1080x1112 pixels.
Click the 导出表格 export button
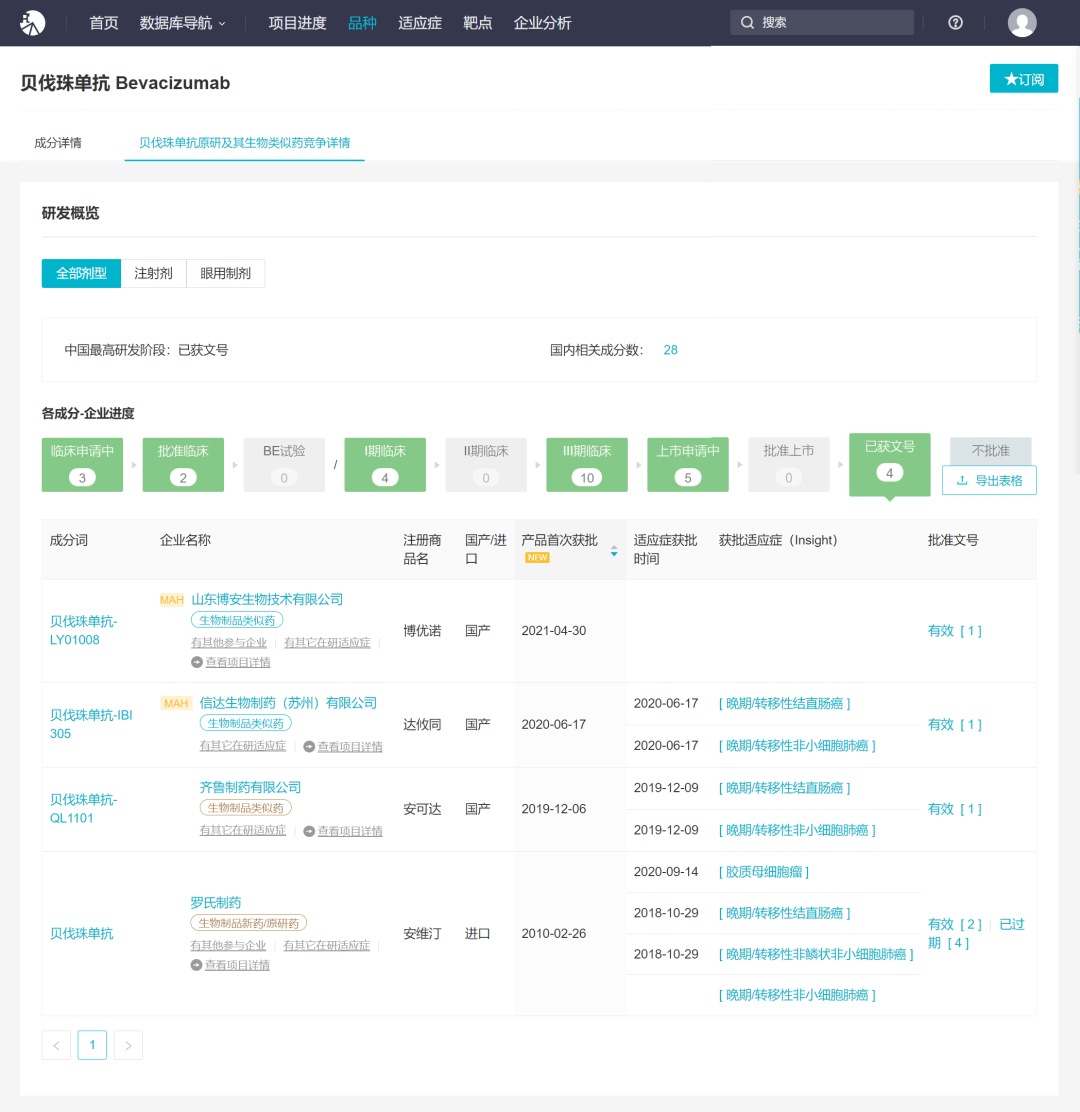(989, 480)
